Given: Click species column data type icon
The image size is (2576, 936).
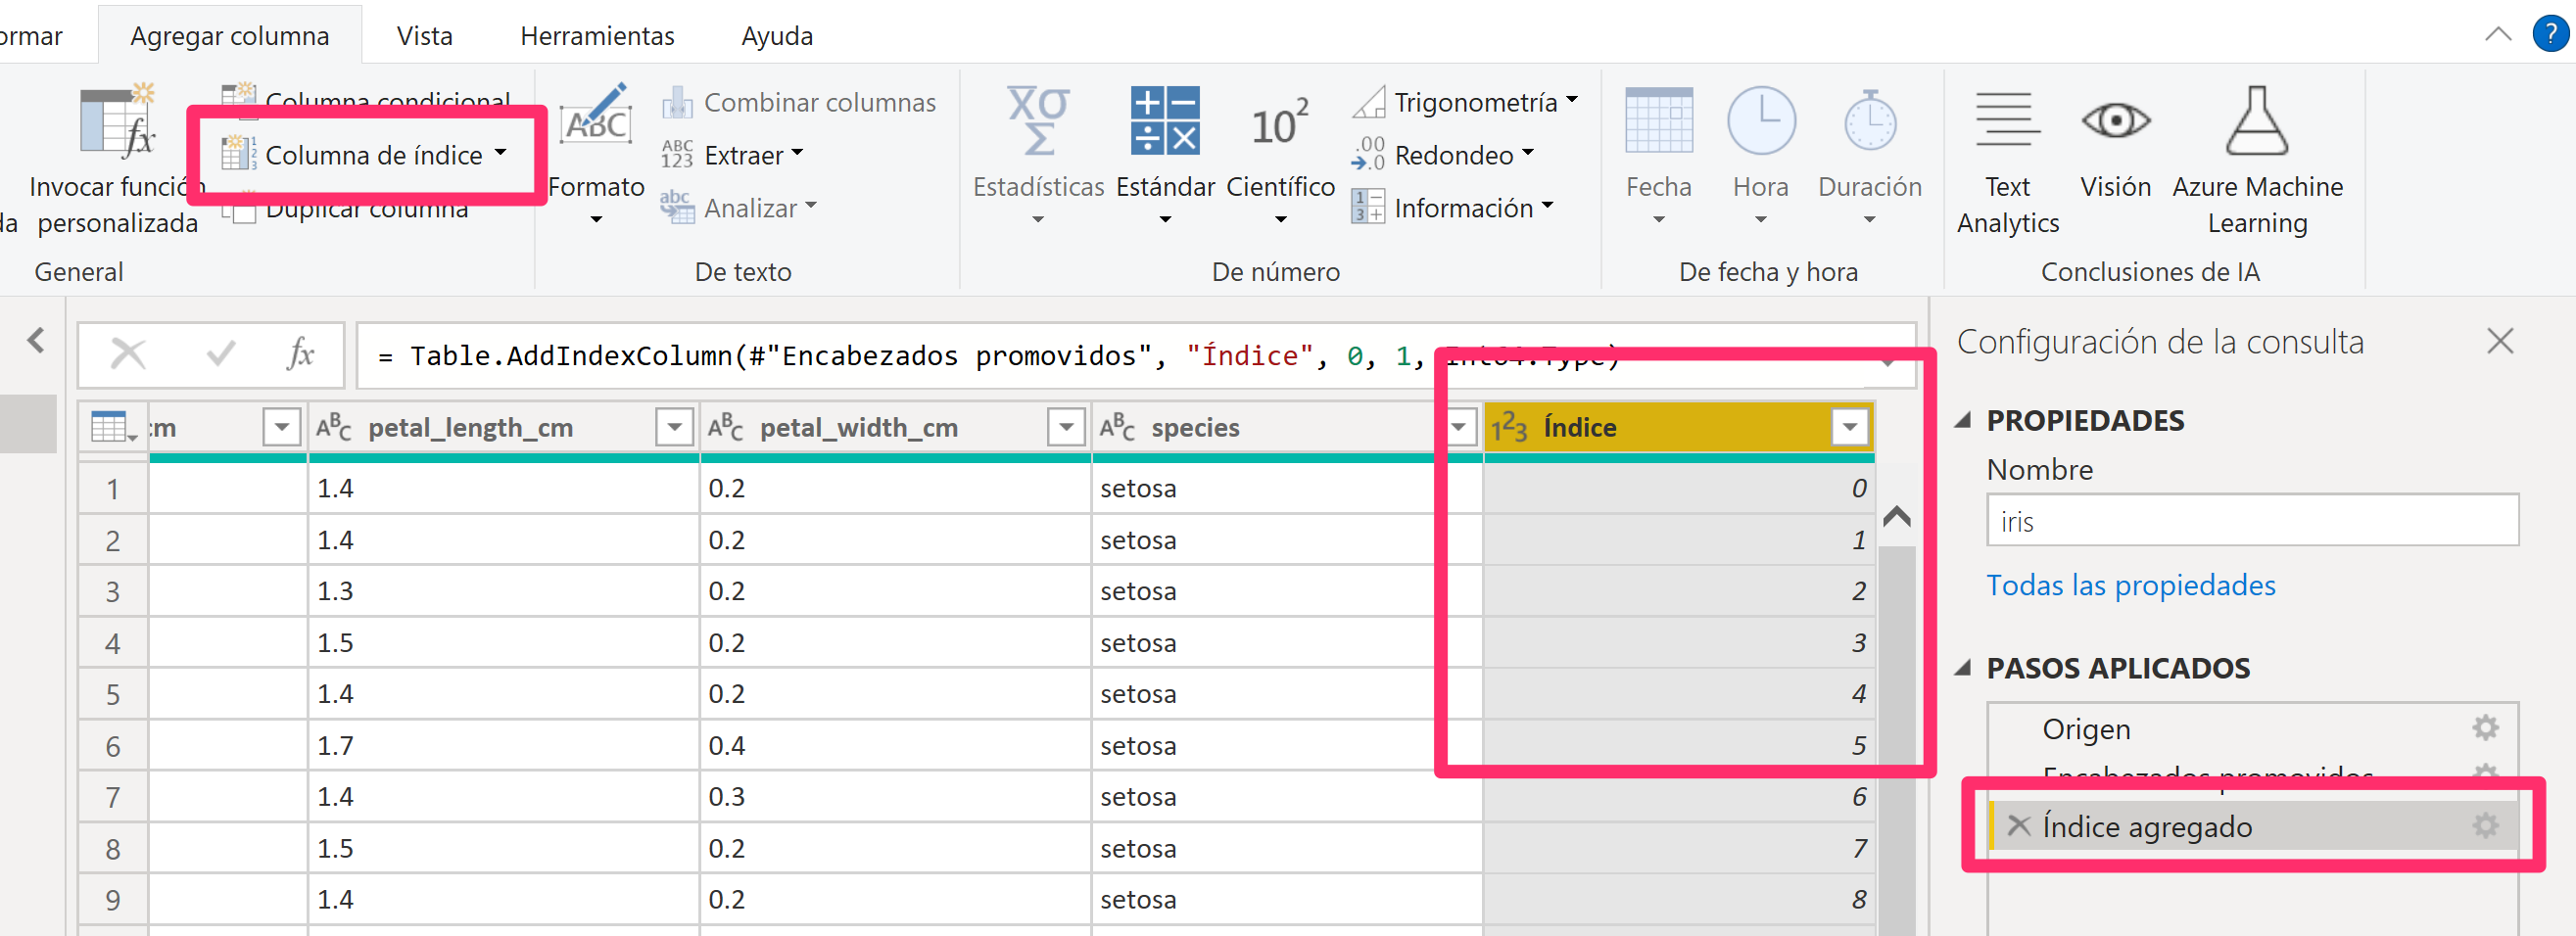Looking at the screenshot, I should coord(1118,428).
